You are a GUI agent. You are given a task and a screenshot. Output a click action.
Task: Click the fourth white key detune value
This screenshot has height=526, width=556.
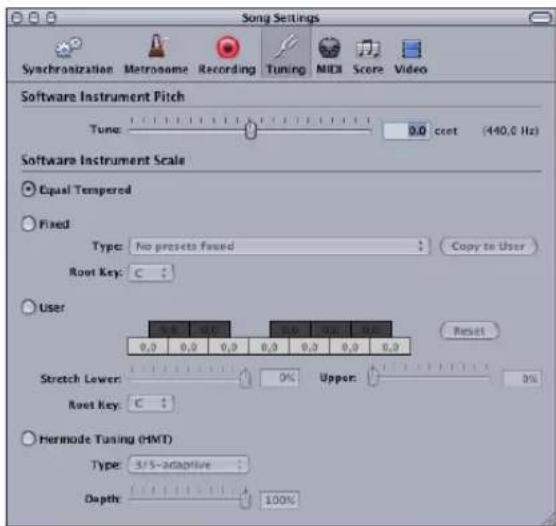[x=269, y=347]
